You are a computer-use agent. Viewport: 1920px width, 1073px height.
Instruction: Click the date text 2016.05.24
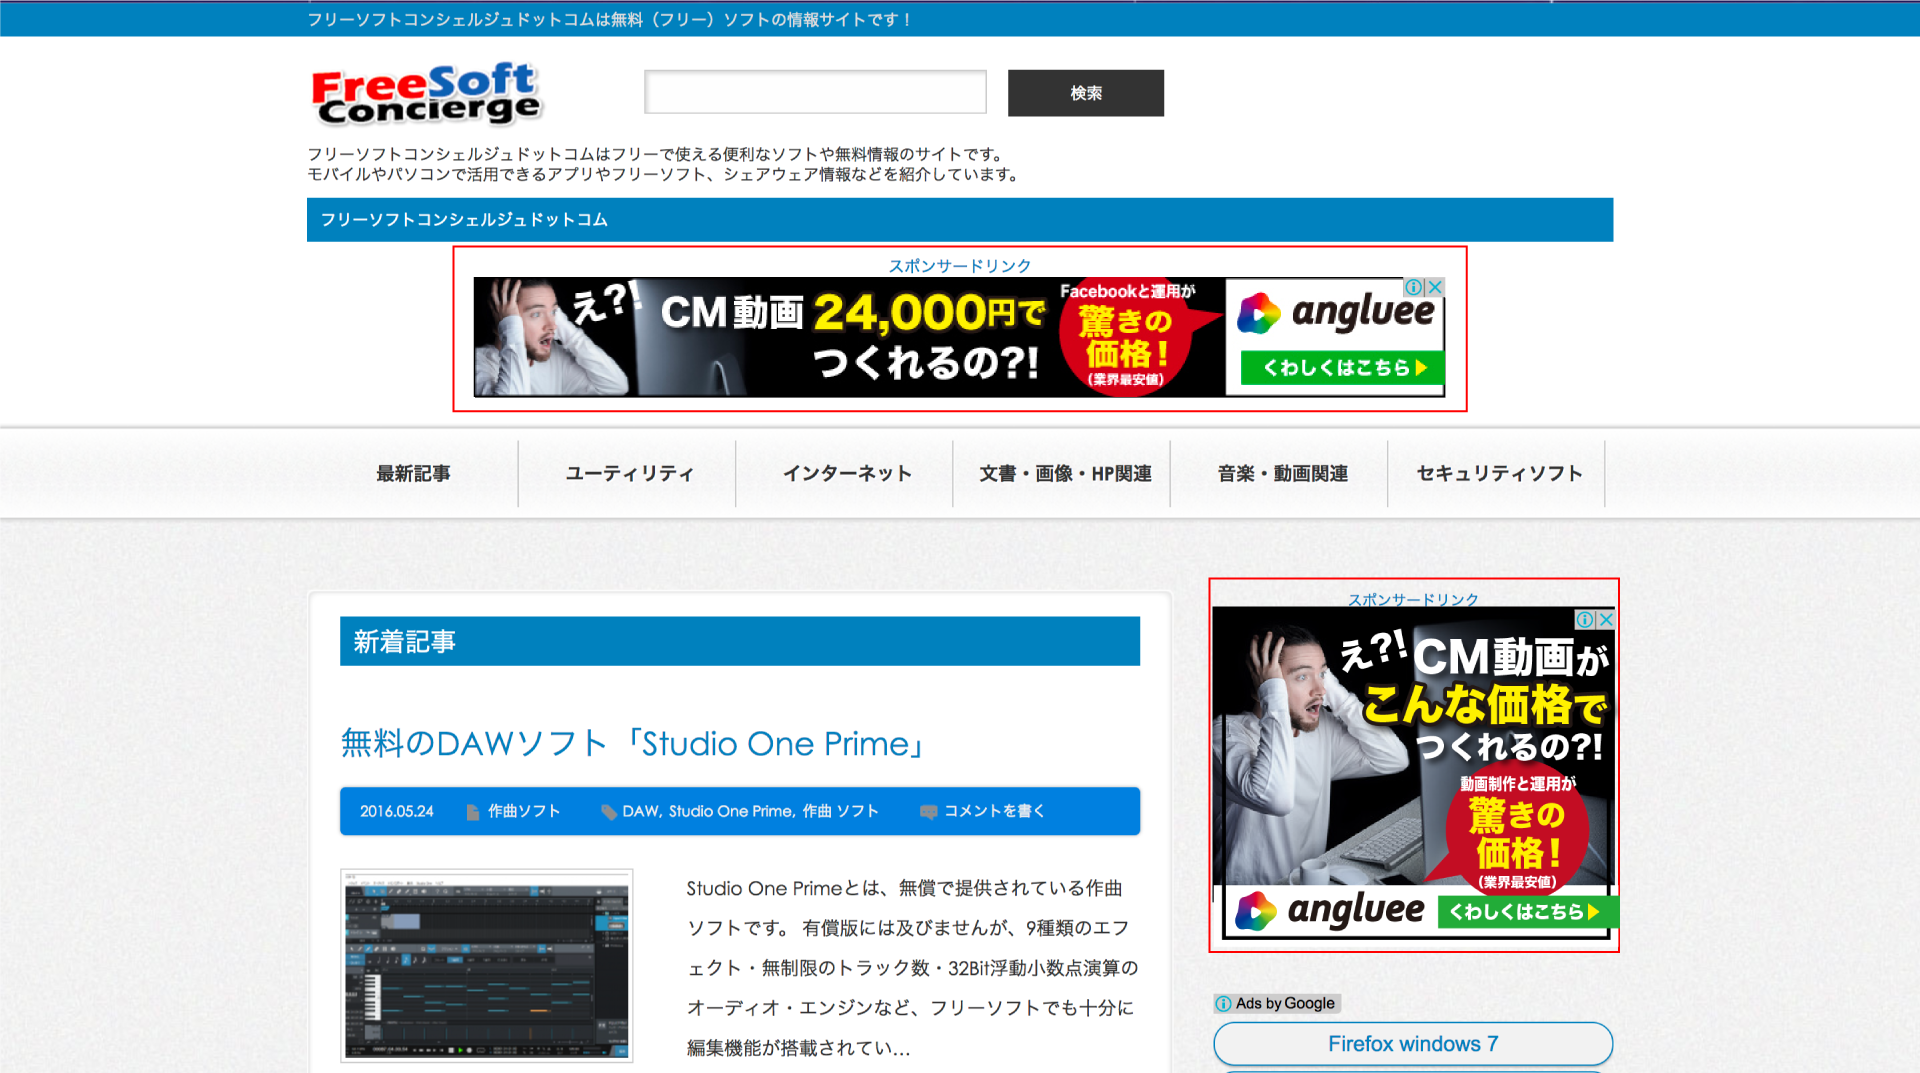tap(397, 811)
